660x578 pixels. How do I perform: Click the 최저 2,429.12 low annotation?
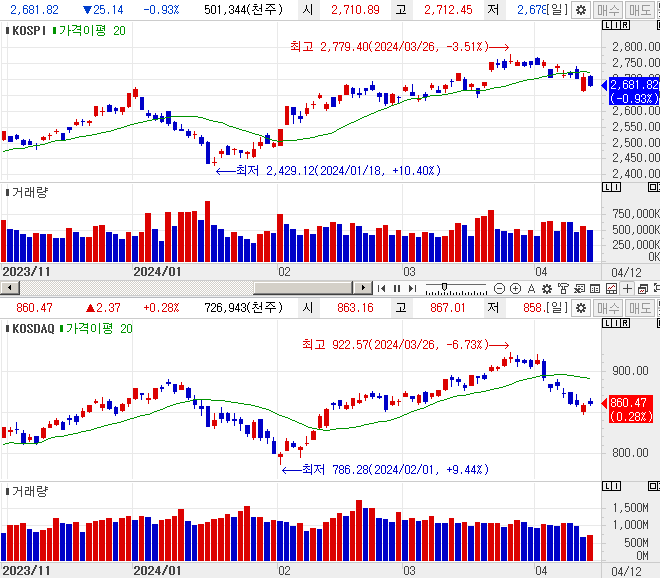(x=328, y=170)
